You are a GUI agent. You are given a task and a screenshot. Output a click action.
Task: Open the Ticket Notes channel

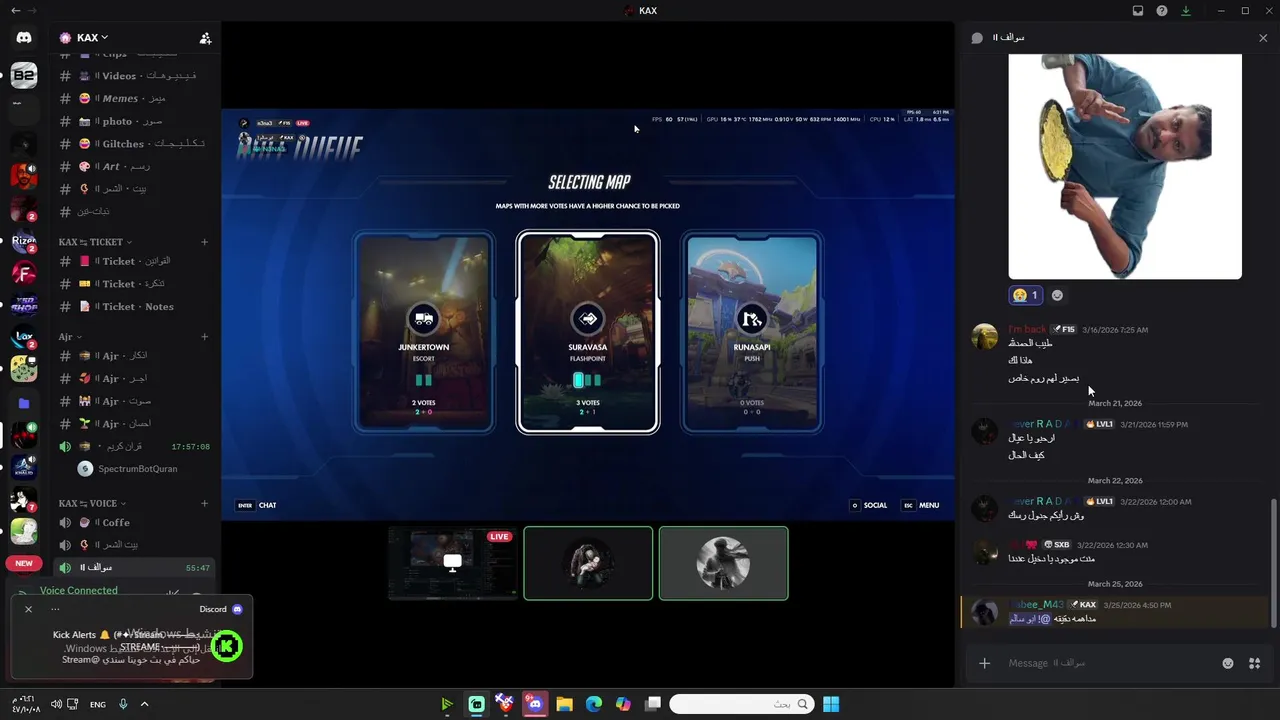click(135, 306)
